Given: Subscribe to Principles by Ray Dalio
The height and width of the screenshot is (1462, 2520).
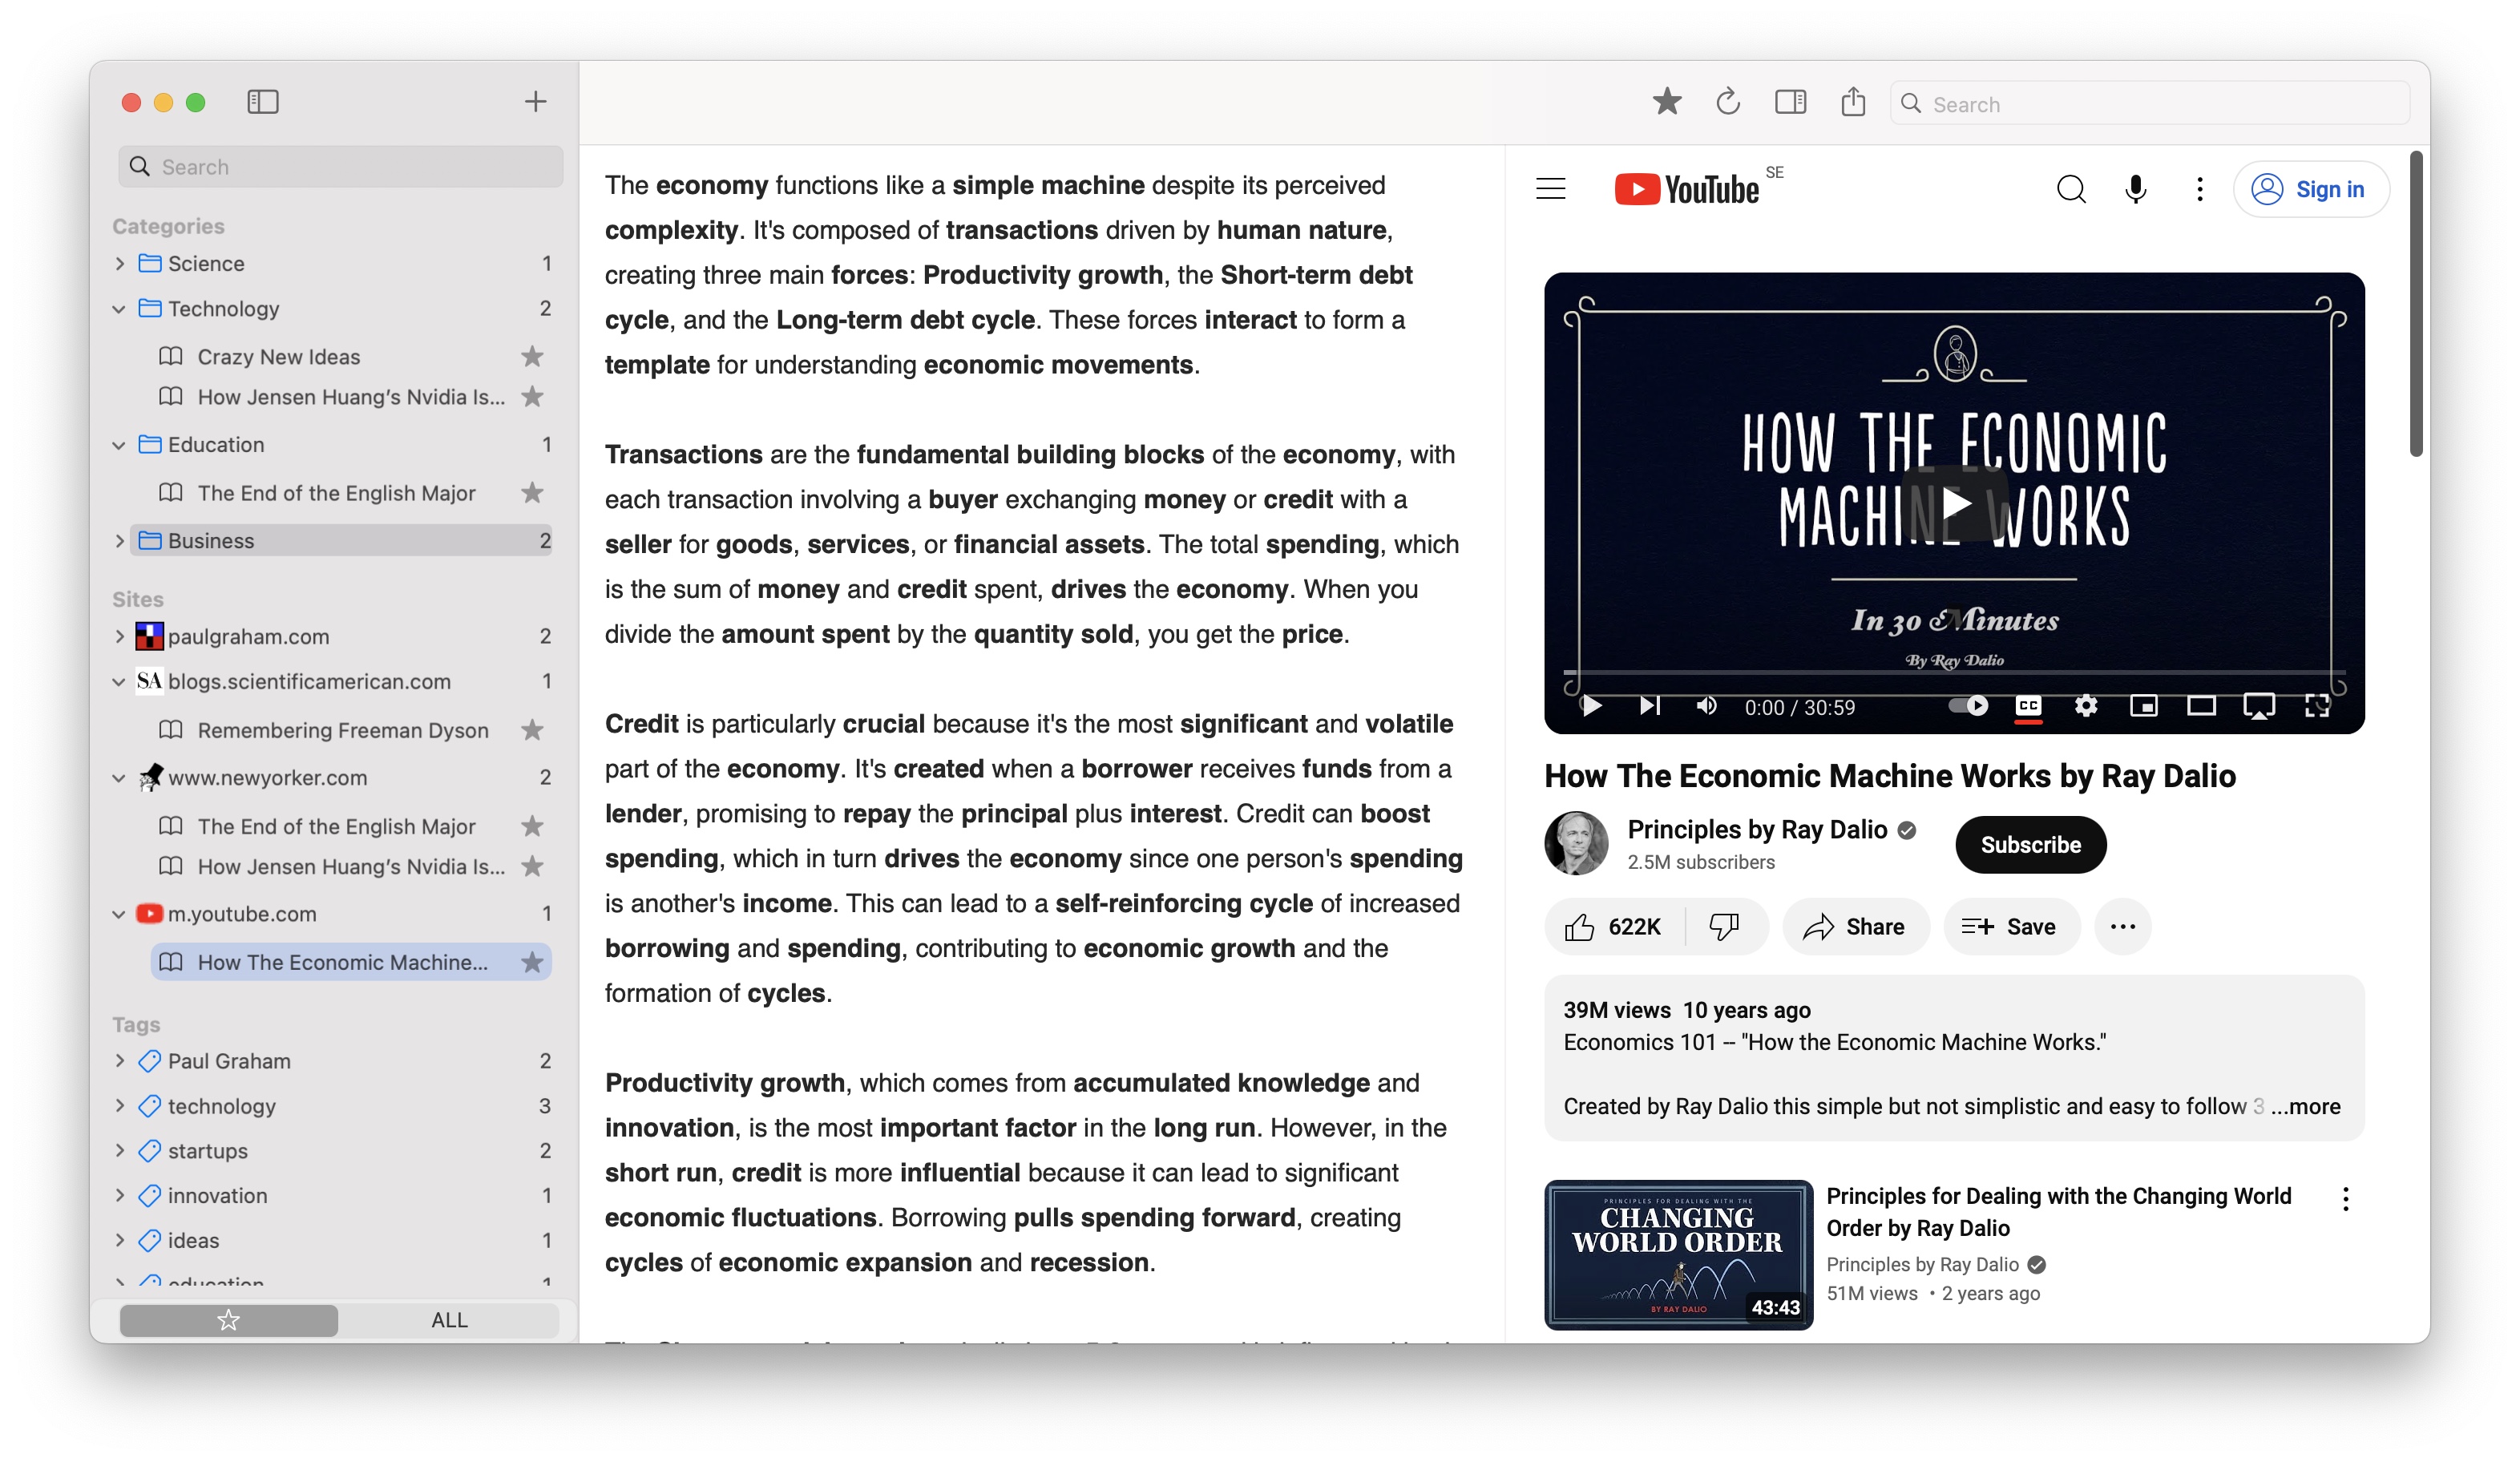Looking at the screenshot, I should coord(2030,844).
